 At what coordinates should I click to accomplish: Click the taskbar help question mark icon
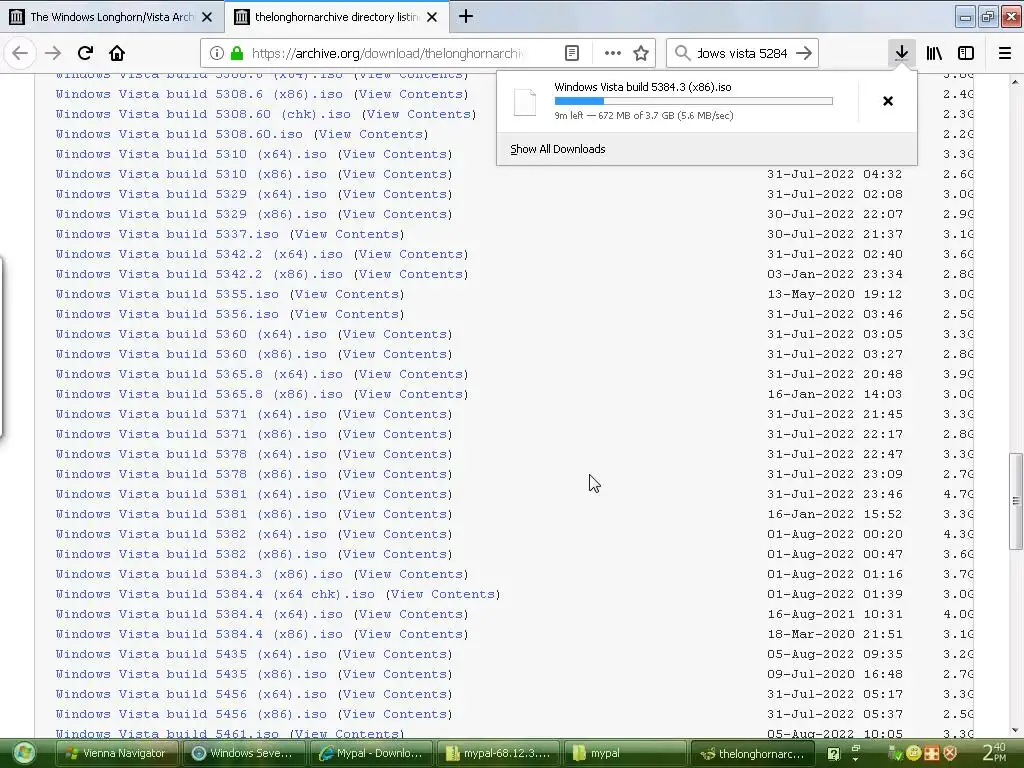coord(833,754)
